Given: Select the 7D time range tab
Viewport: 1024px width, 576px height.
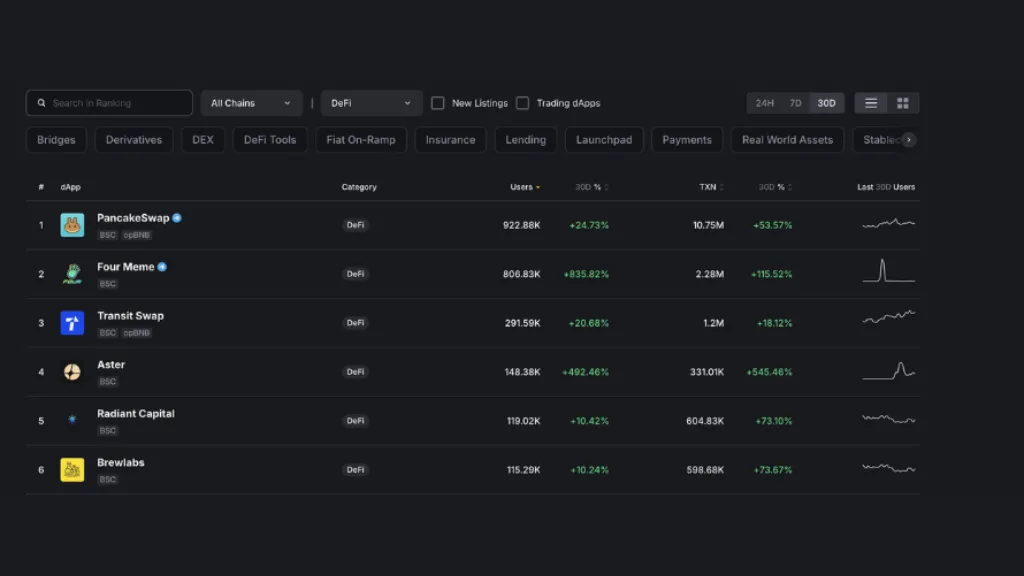Looking at the screenshot, I should tap(795, 103).
